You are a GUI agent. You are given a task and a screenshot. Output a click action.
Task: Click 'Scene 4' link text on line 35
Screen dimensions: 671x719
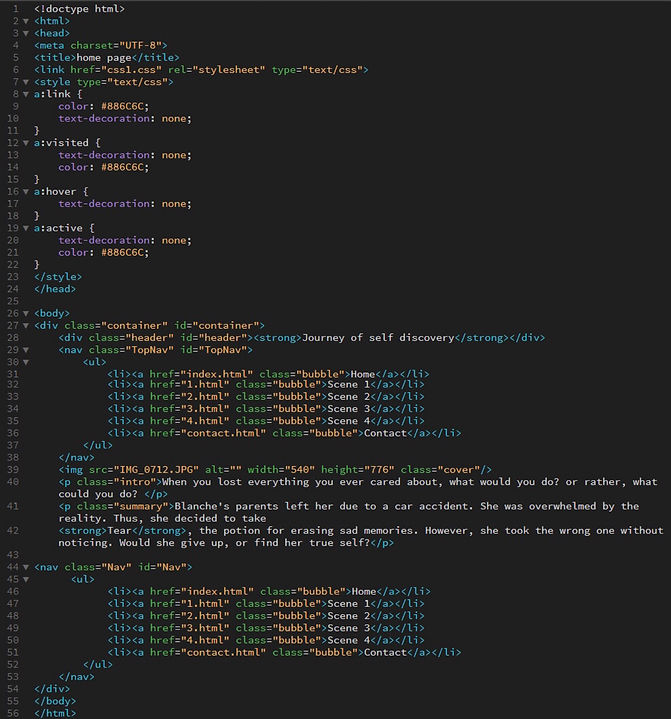point(349,421)
